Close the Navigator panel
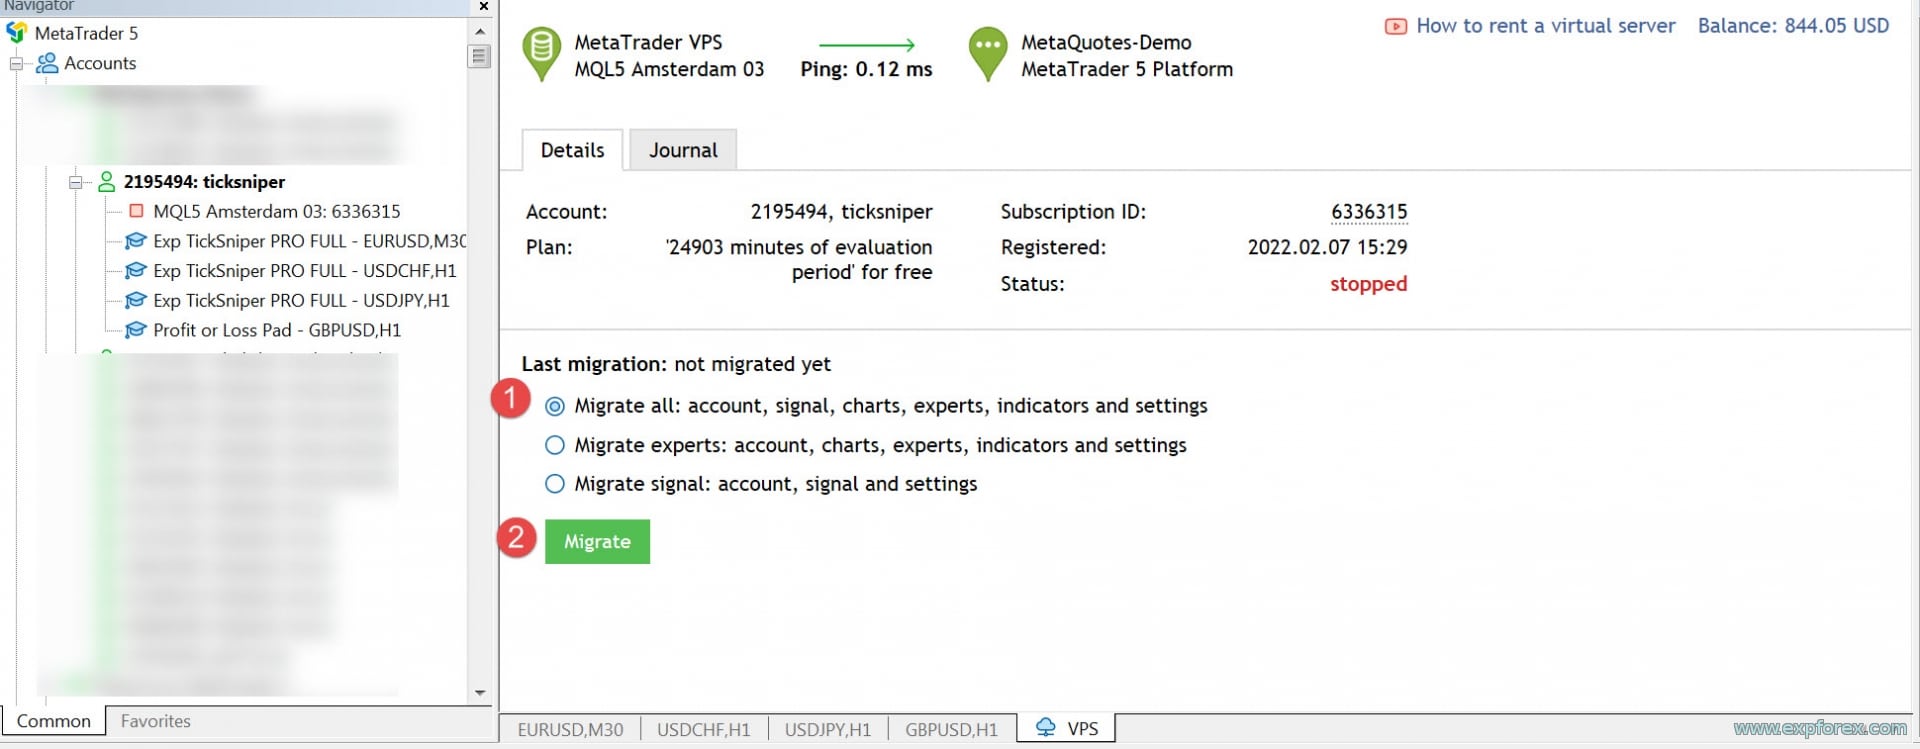The height and width of the screenshot is (749, 1920). (484, 6)
